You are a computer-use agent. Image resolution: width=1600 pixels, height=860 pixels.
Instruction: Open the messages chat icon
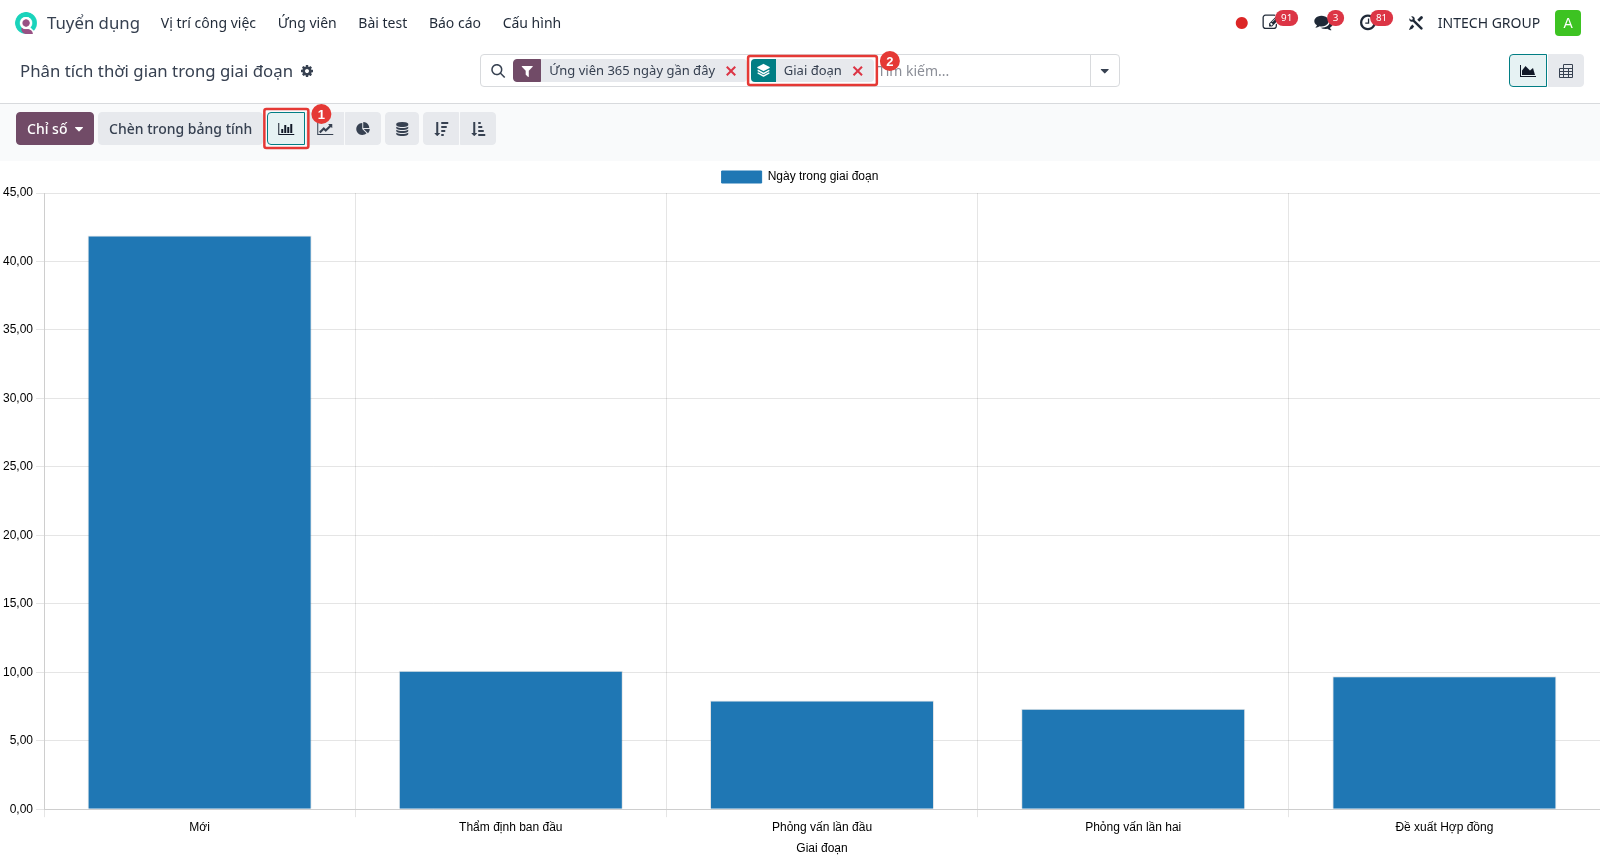(x=1323, y=23)
